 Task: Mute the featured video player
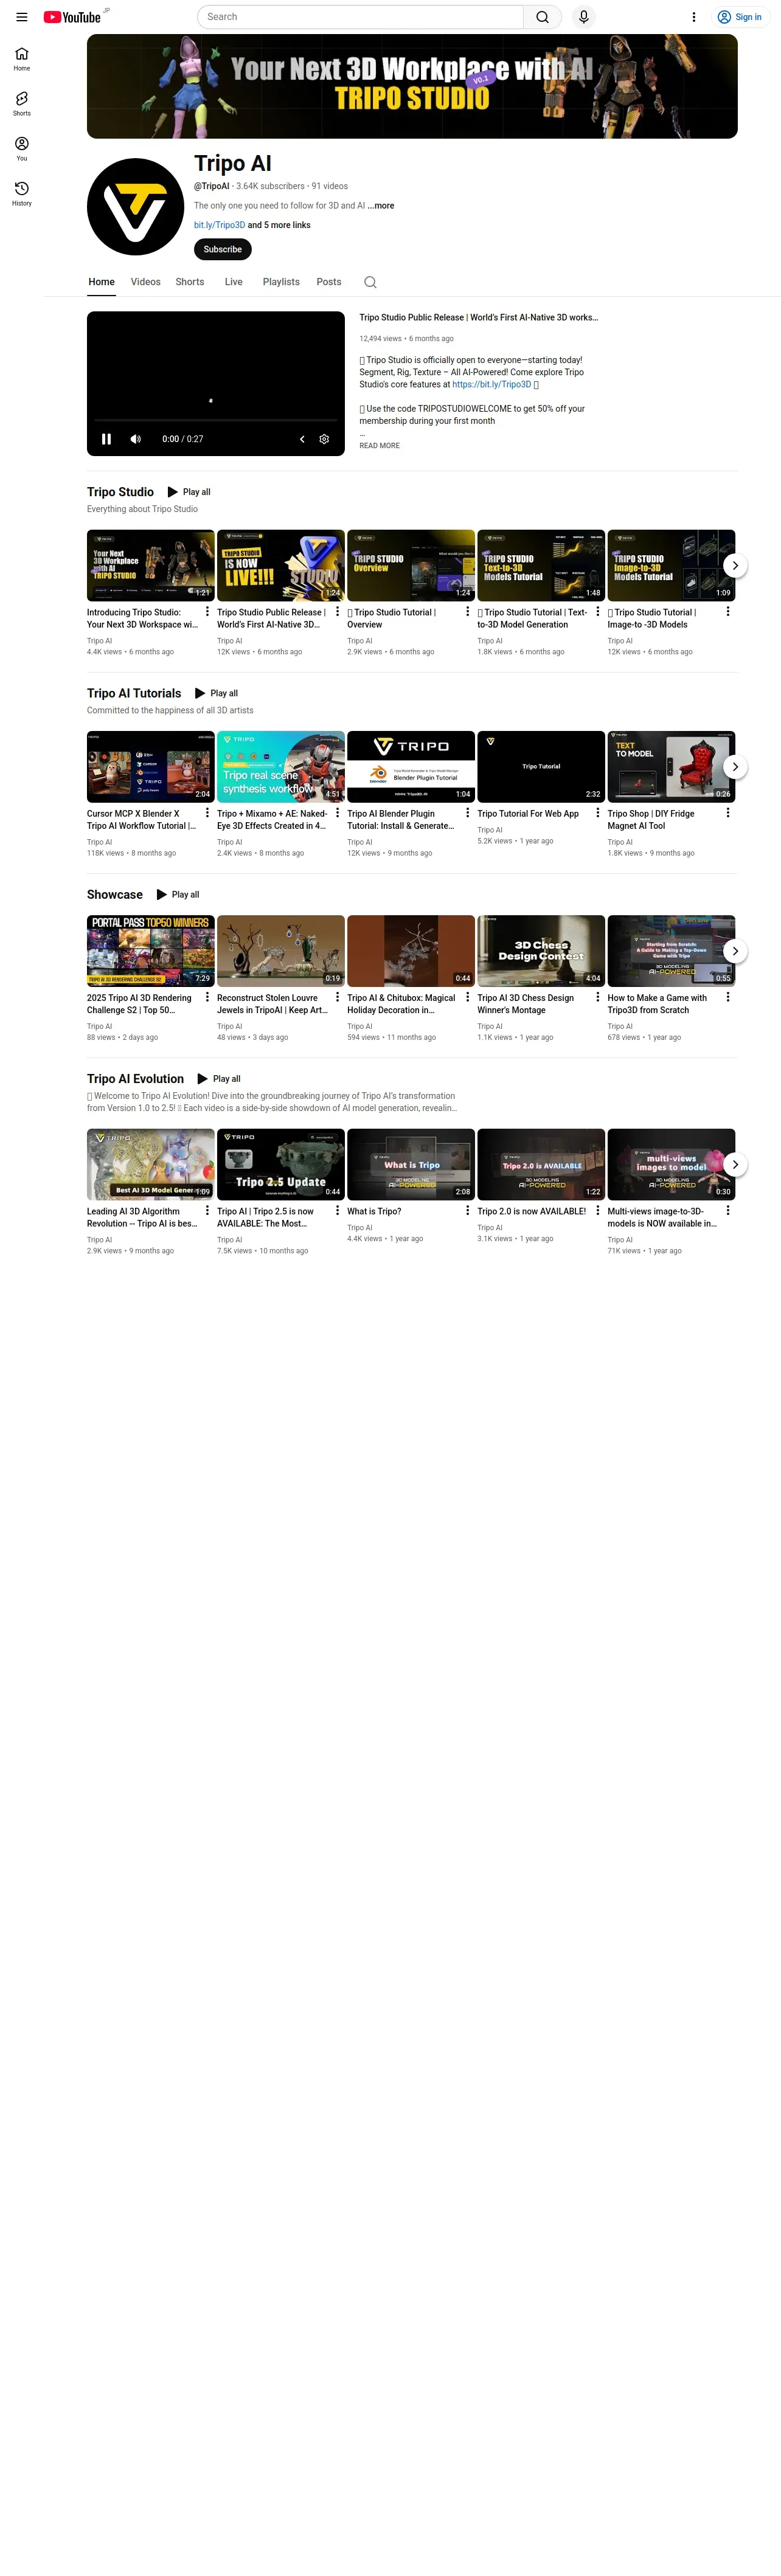point(136,439)
